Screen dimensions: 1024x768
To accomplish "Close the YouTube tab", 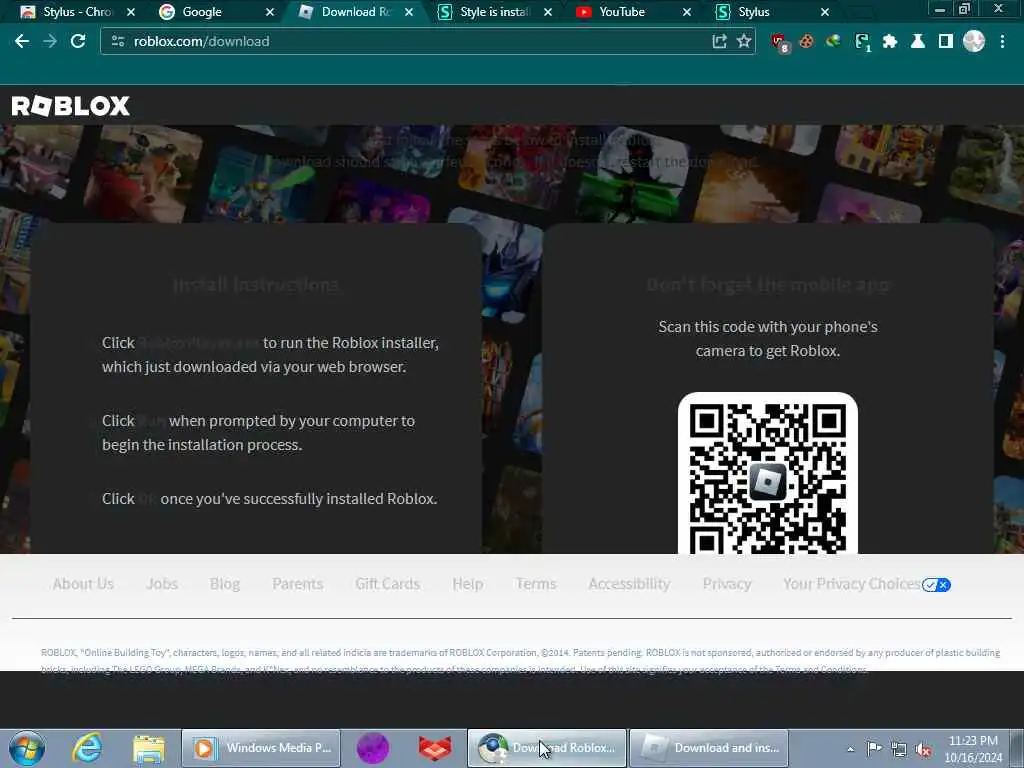I will point(686,12).
